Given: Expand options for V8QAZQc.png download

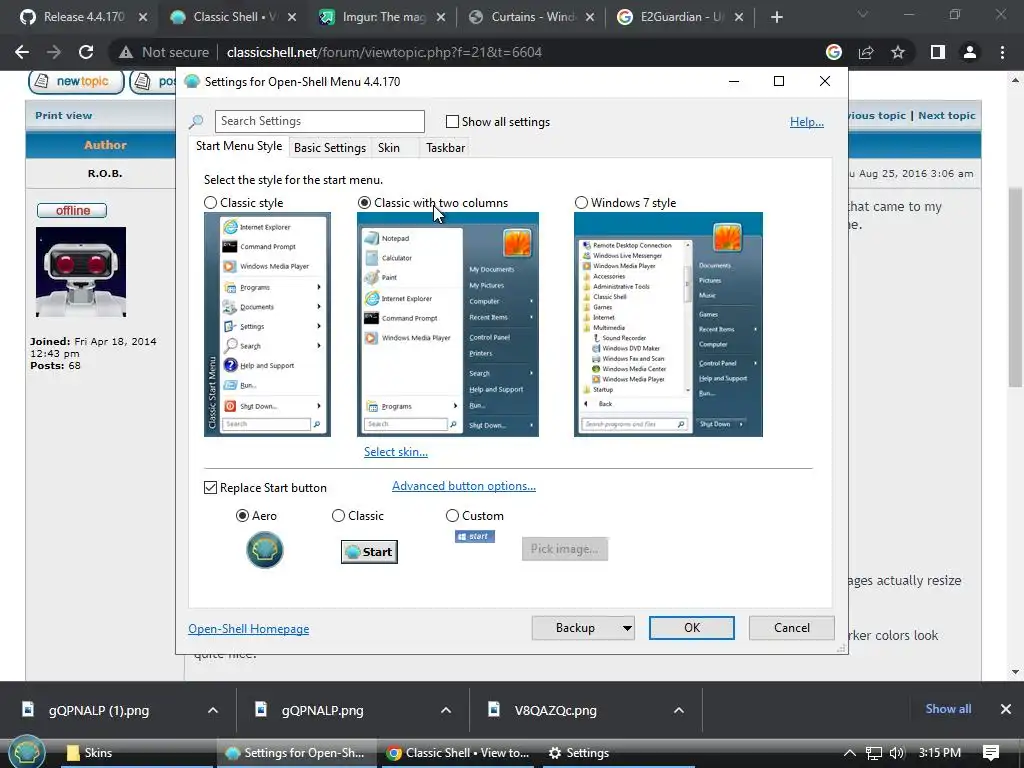Looking at the screenshot, I should click(679, 710).
